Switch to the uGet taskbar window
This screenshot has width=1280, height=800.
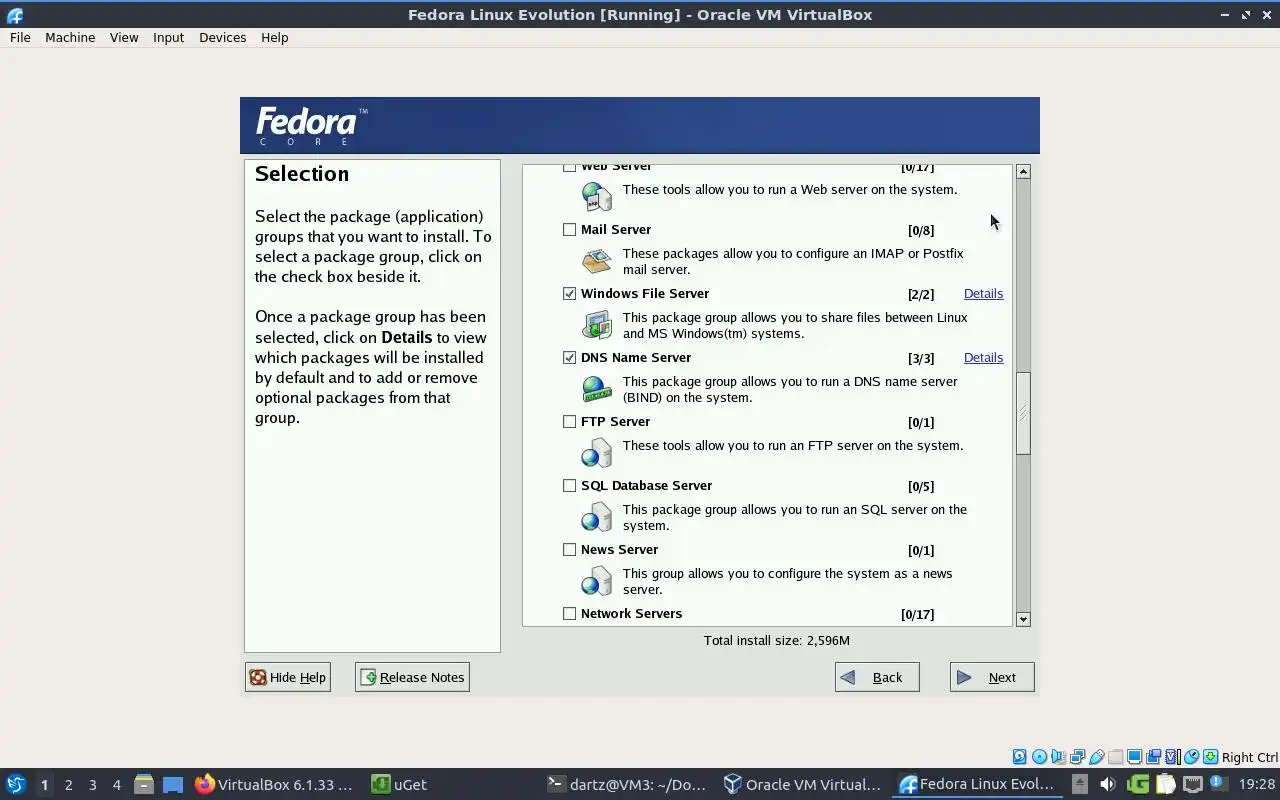[x=400, y=784]
